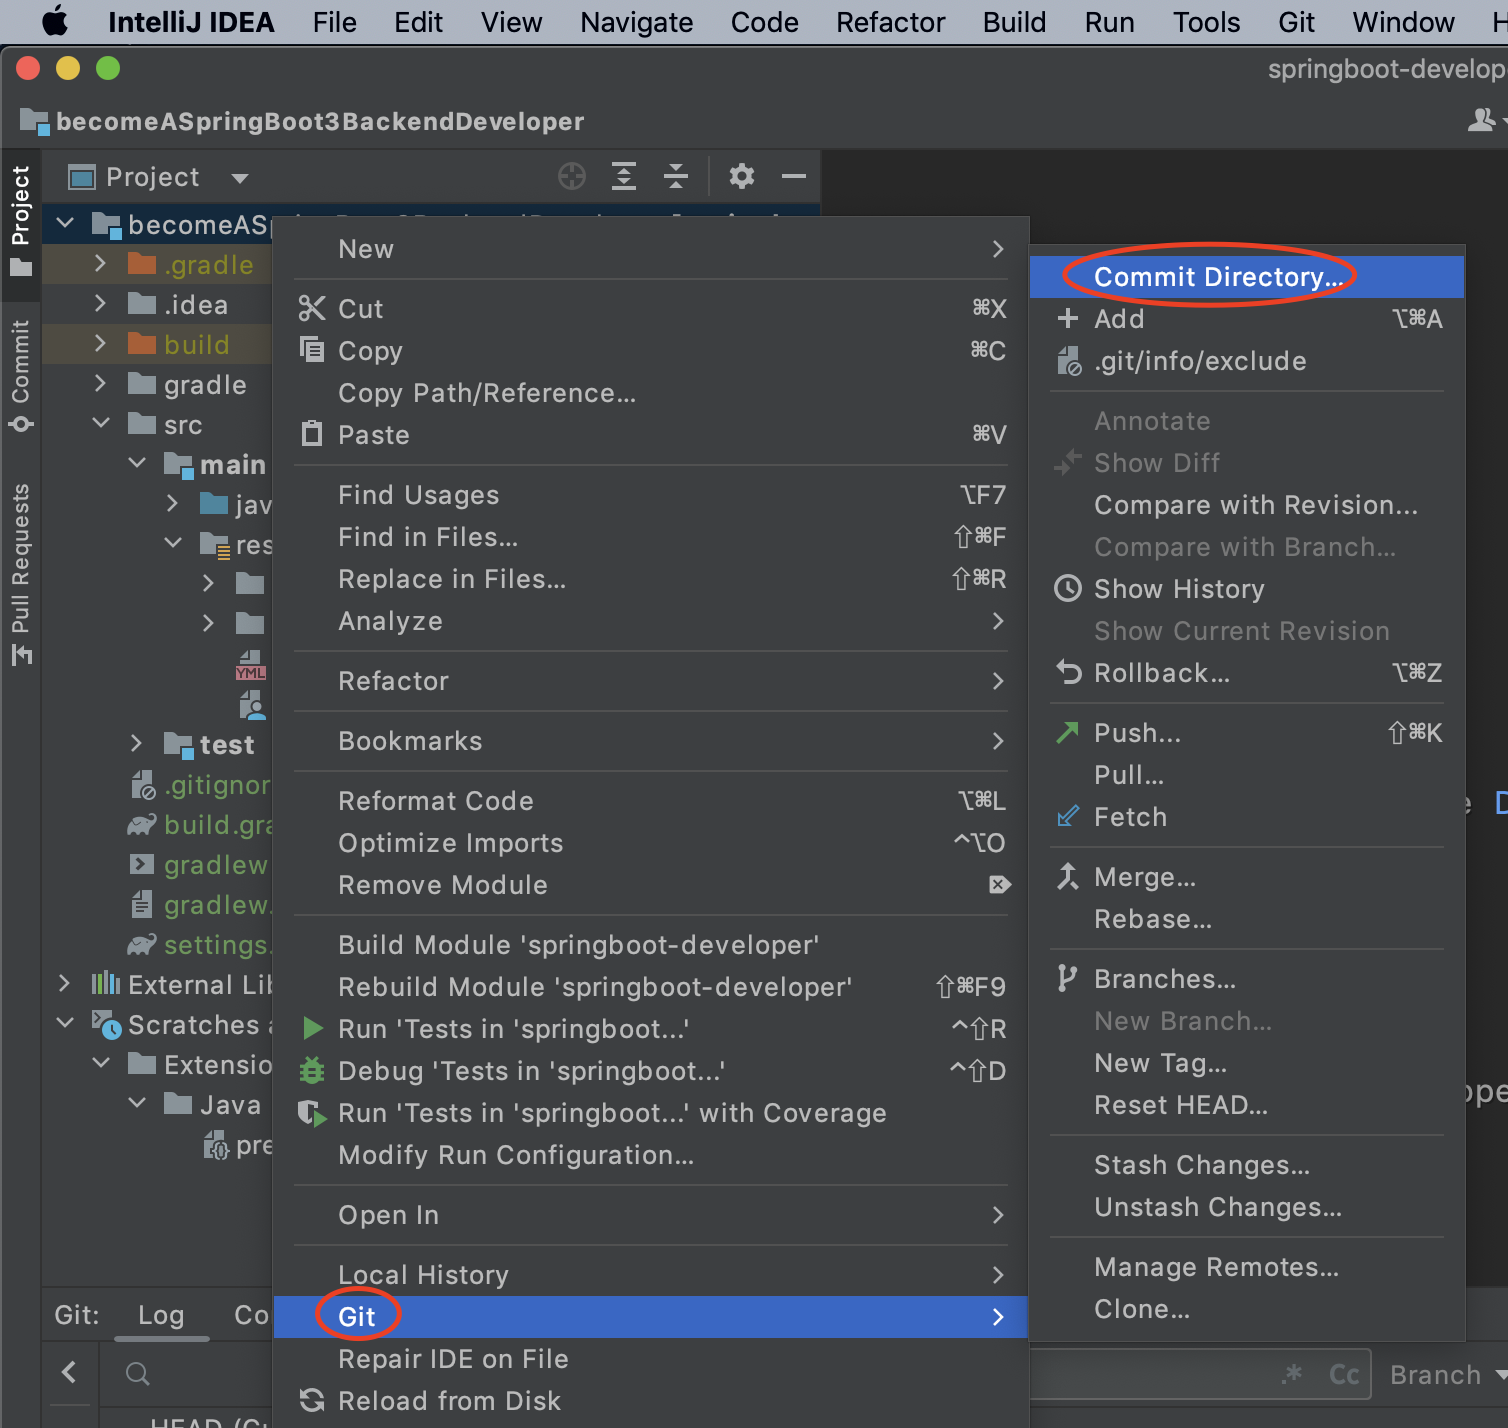This screenshot has width=1508, height=1428.
Task: Click the Apple menu icon
Action: pyautogui.click(x=54, y=21)
